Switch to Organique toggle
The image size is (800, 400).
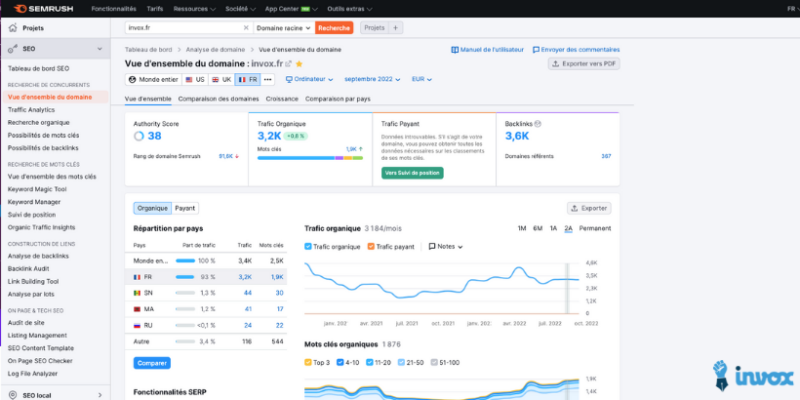point(153,208)
